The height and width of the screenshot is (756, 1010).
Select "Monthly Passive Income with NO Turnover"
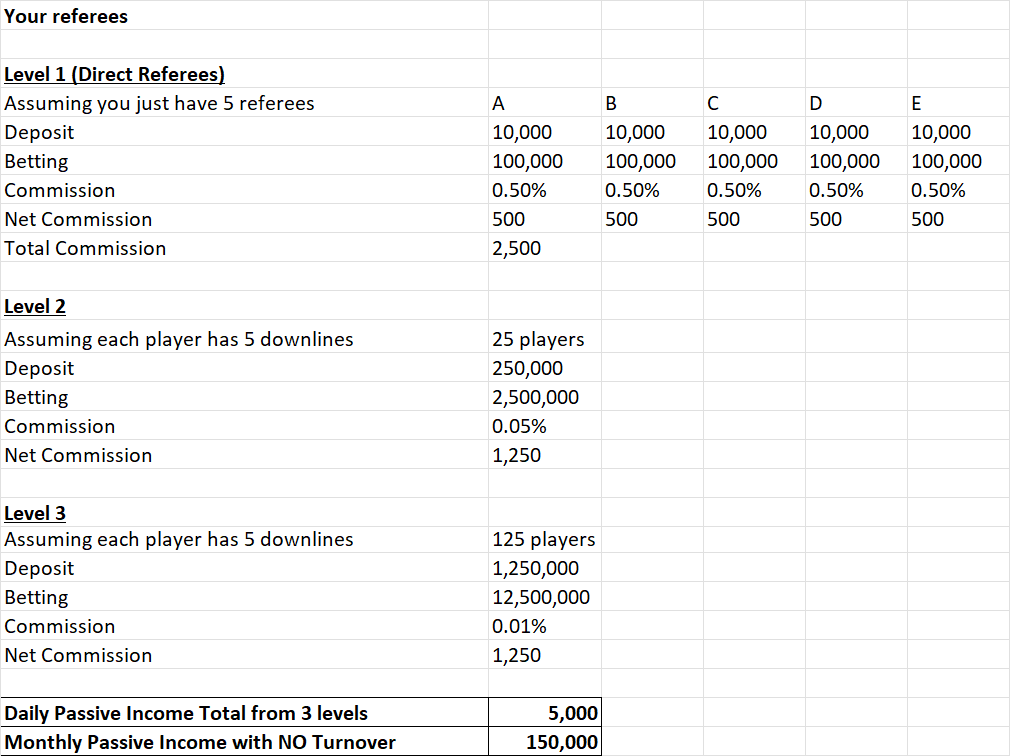(x=200, y=742)
